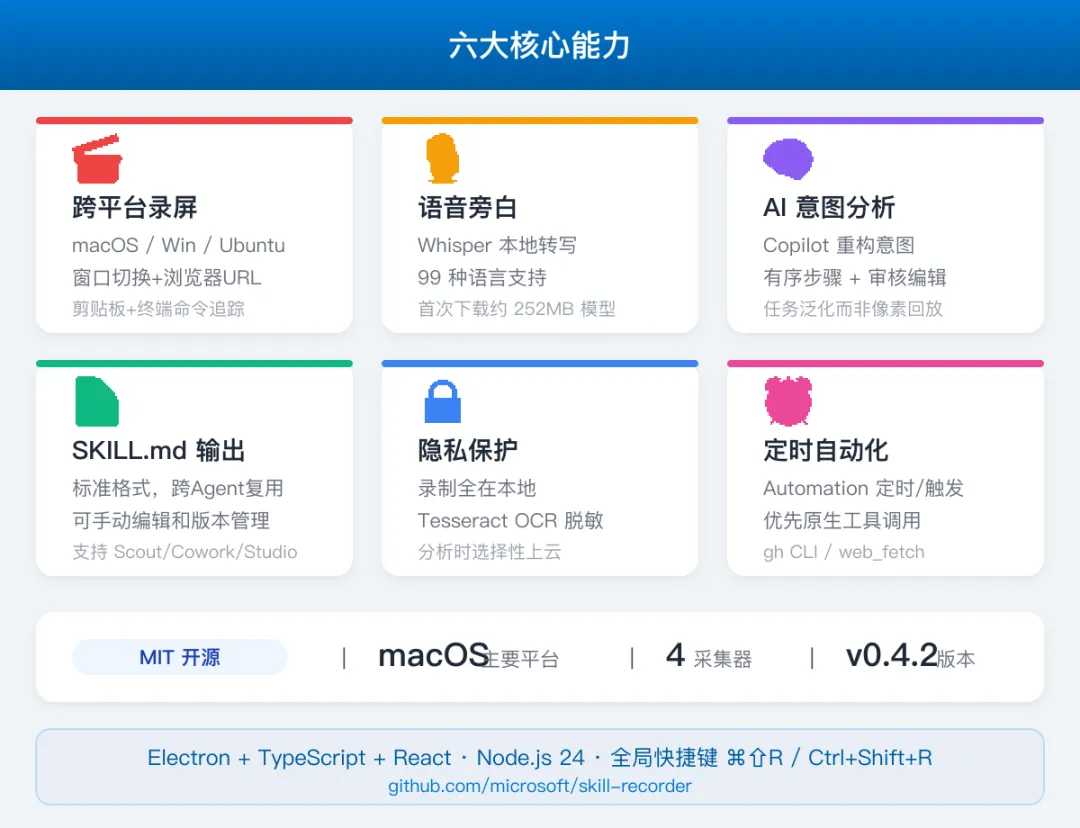Click the red clapperboard screen recording icon

[97, 158]
